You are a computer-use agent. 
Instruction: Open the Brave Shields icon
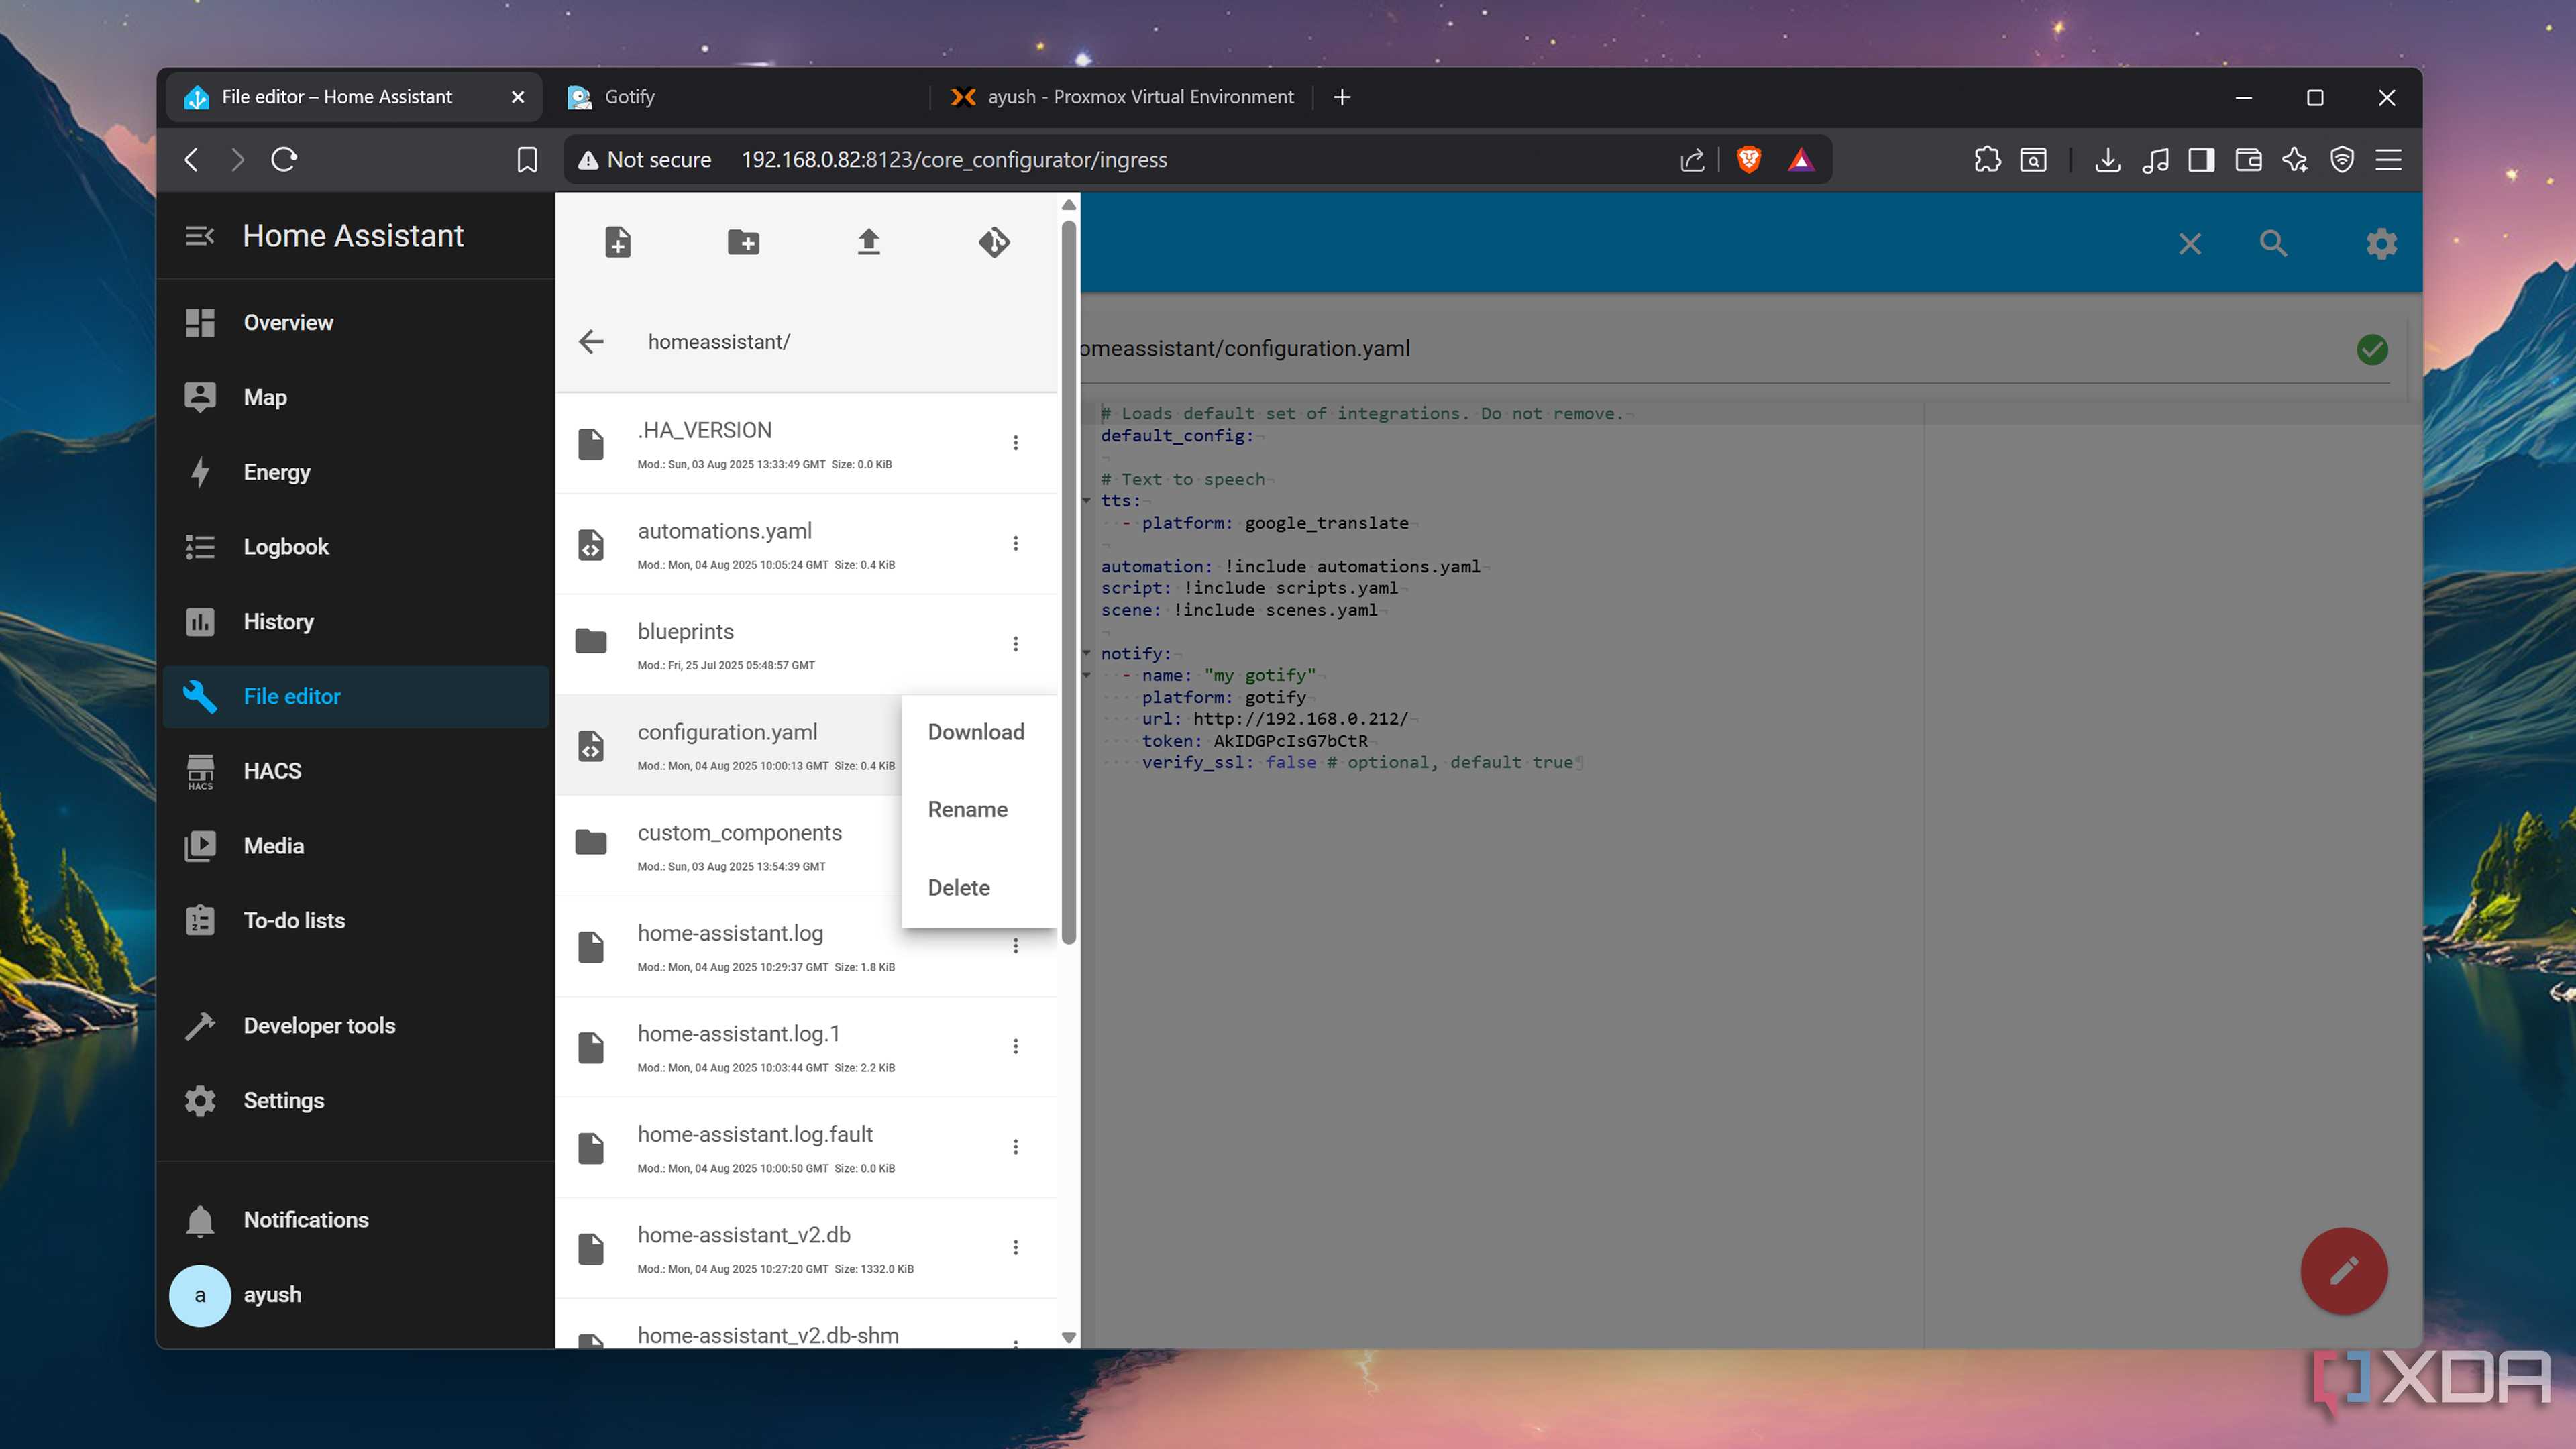pyautogui.click(x=1748, y=159)
